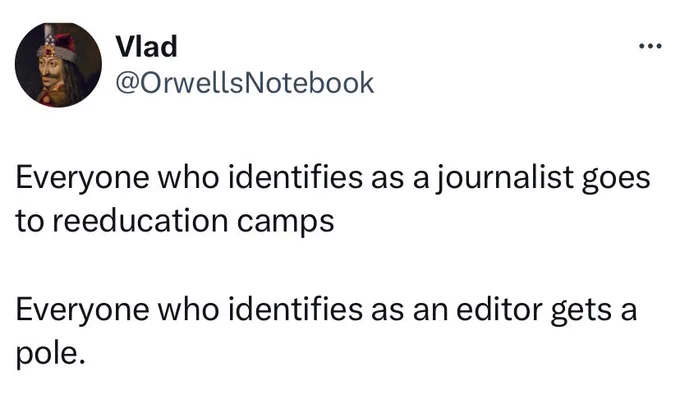Open Vlad's circular profile avatar
The width and height of the screenshot is (680, 399).
(x=58, y=64)
